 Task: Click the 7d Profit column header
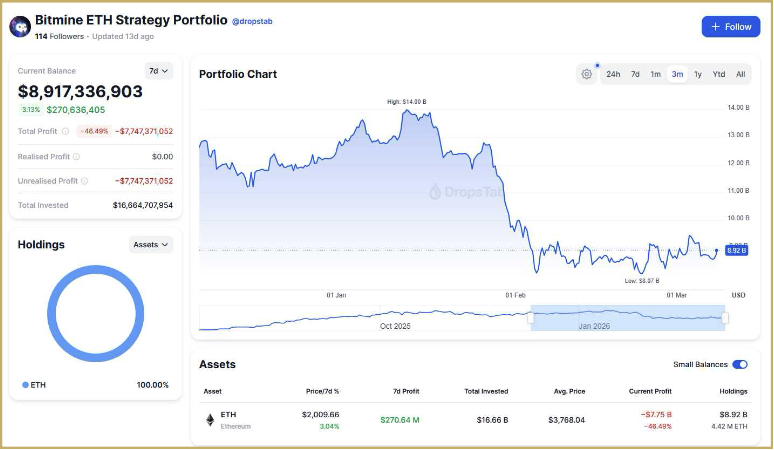click(x=406, y=391)
